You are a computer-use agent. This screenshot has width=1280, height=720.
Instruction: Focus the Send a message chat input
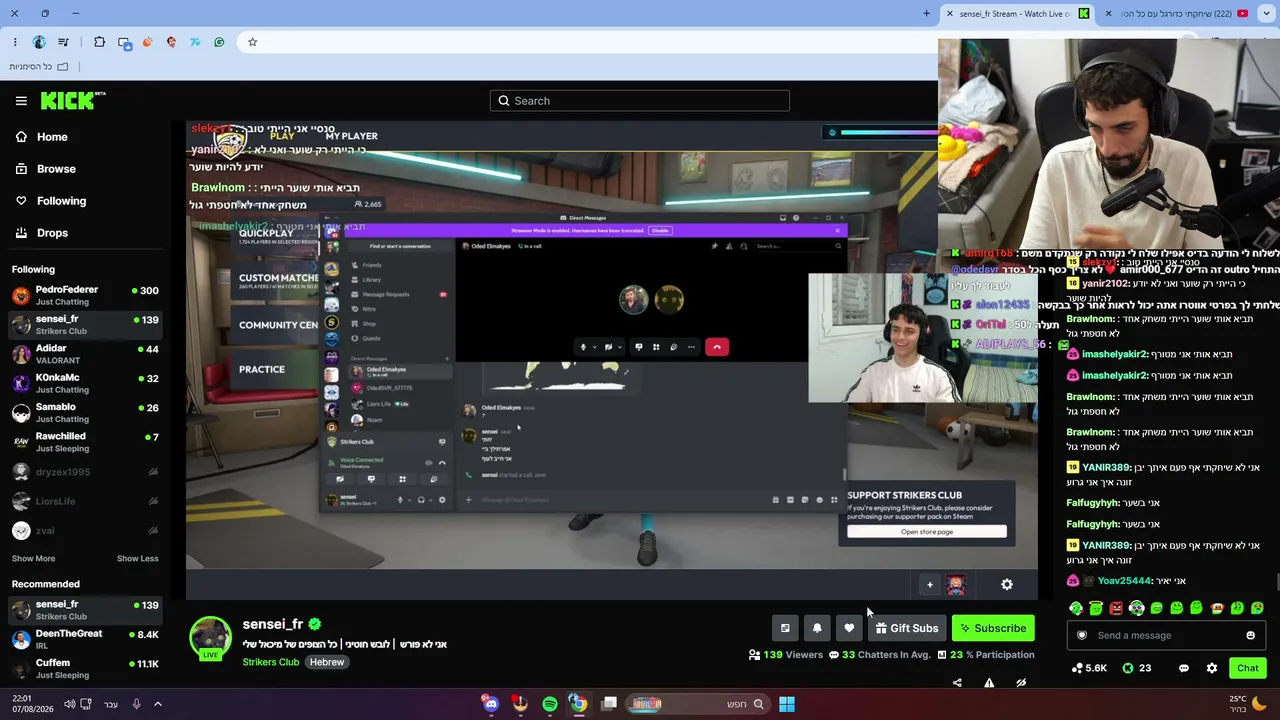[x=1166, y=635]
